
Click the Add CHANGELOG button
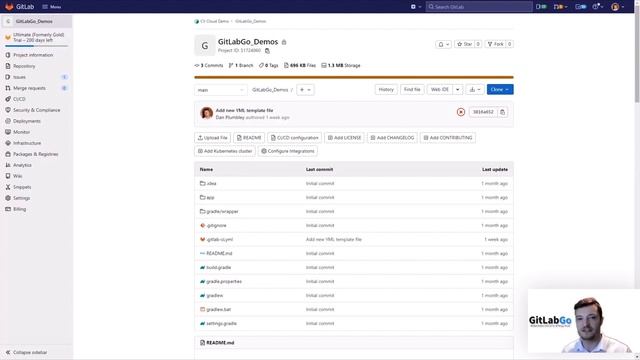[x=392, y=138]
